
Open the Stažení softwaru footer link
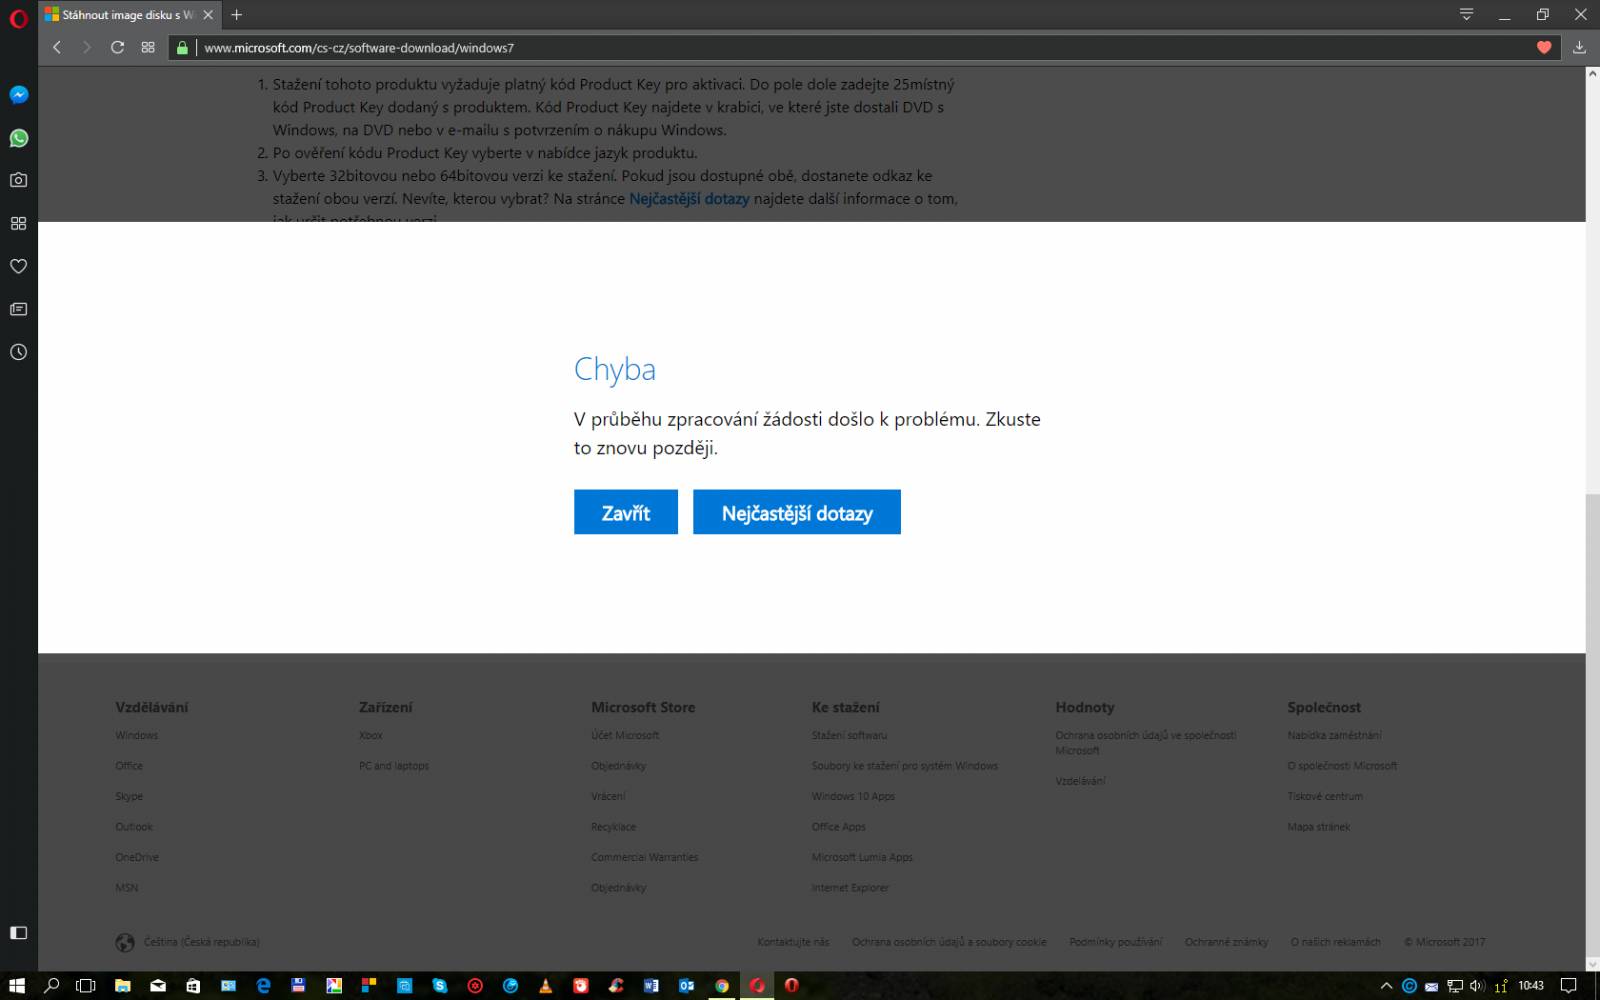click(x=849, y=735)
